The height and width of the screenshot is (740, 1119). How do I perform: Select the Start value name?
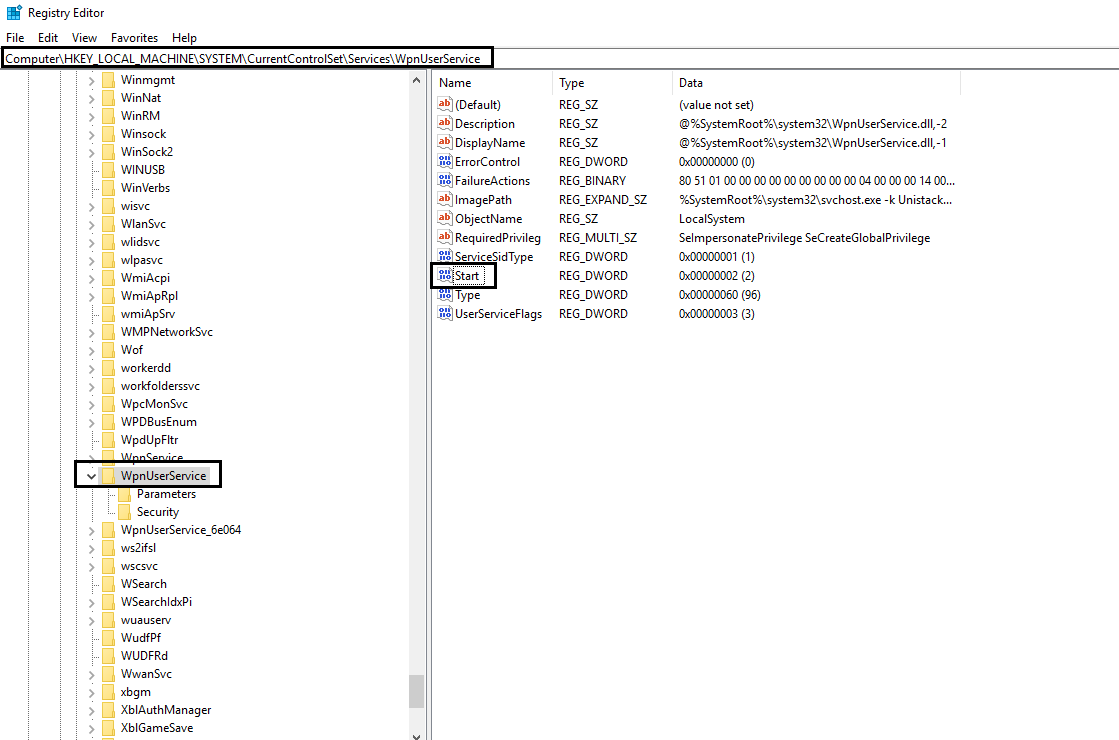point(467,275)
